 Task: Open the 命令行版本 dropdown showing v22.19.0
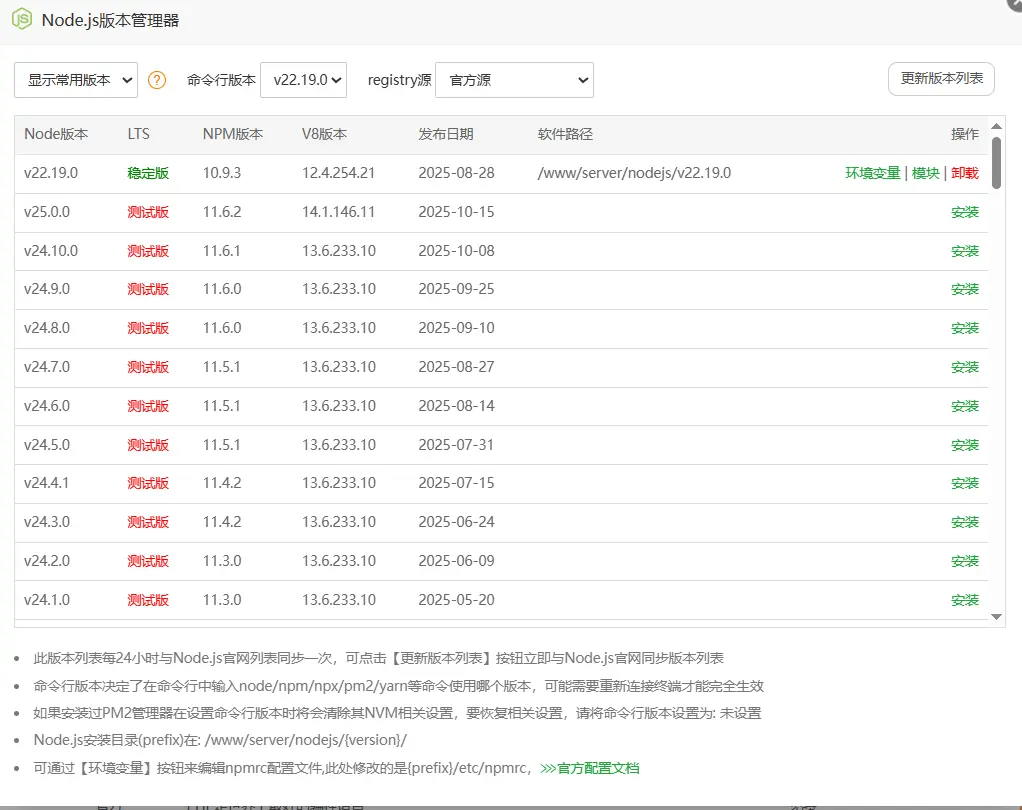[303, 80]
